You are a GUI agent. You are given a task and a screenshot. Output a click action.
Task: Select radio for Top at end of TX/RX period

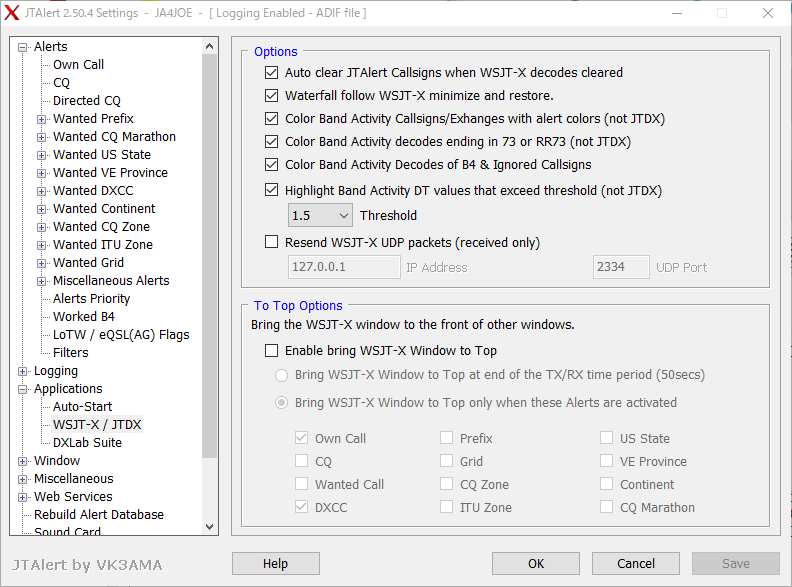[x=281, y=375]
